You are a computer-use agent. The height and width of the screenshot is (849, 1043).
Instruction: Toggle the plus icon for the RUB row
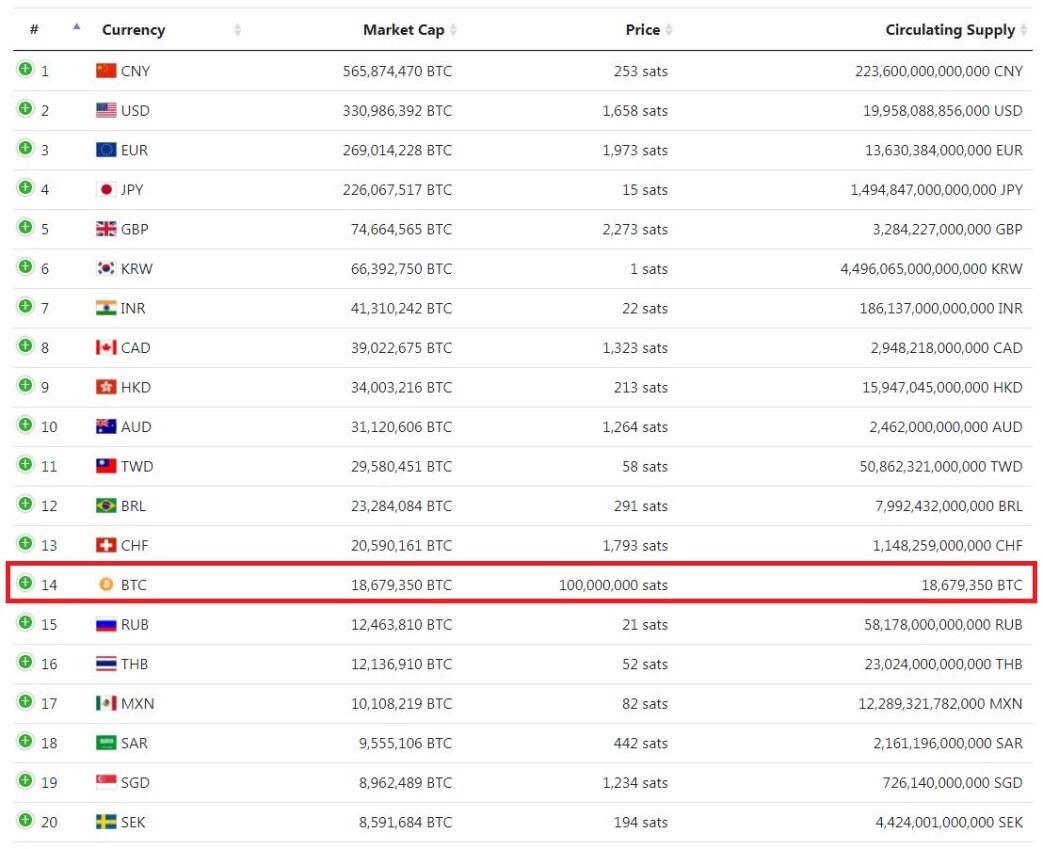pos(25,621)
